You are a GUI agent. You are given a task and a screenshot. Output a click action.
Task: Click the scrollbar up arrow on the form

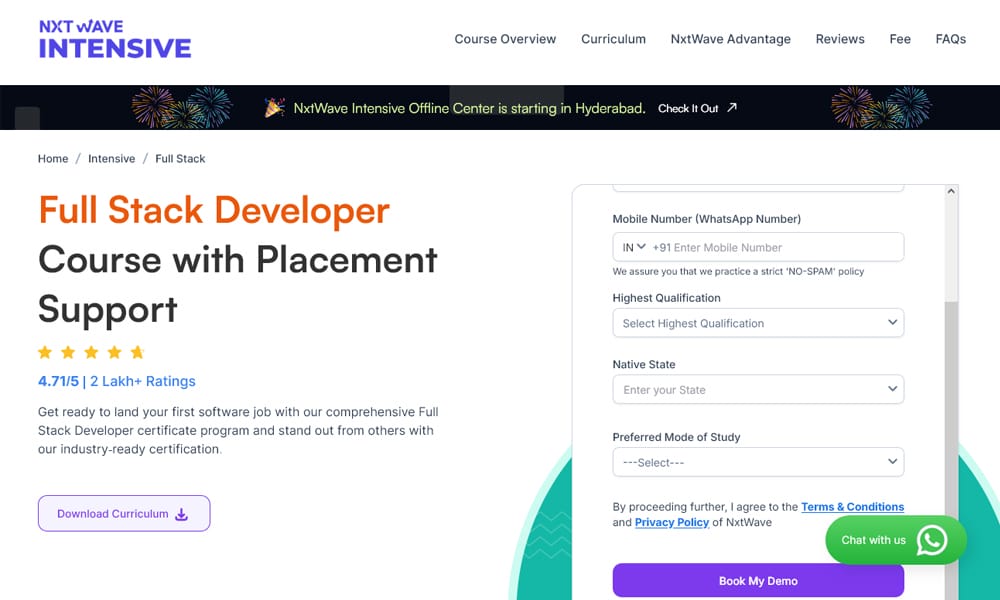(950, 190)
